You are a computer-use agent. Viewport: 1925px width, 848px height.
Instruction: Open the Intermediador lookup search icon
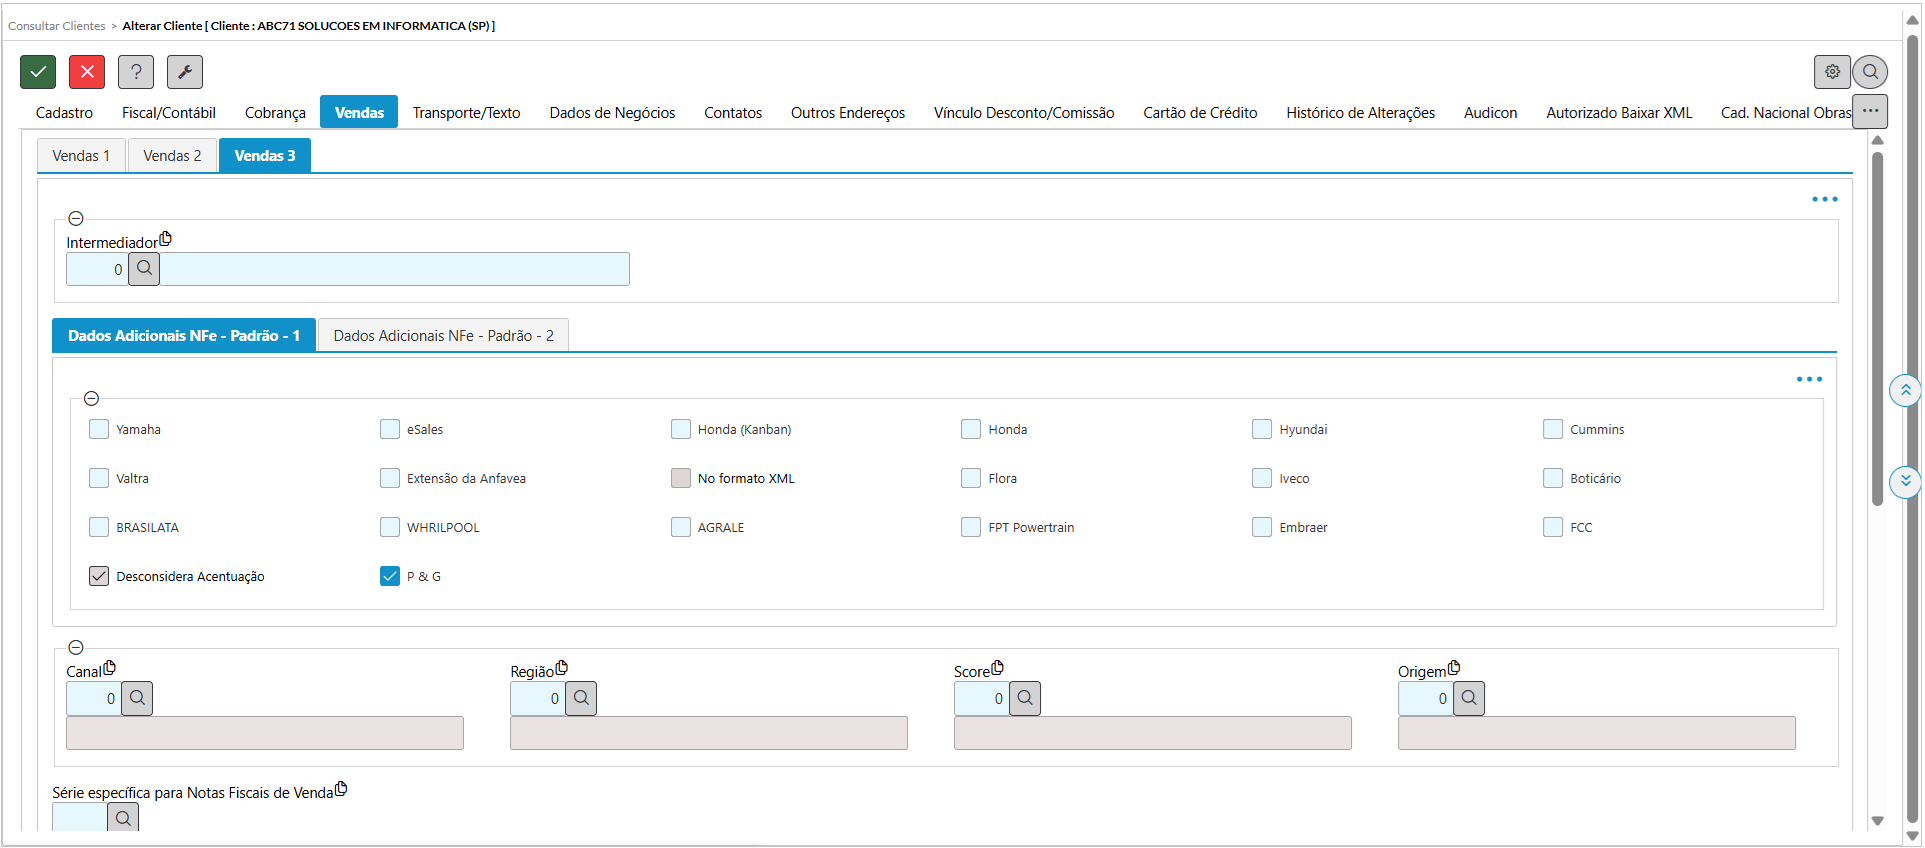(144, 269)
